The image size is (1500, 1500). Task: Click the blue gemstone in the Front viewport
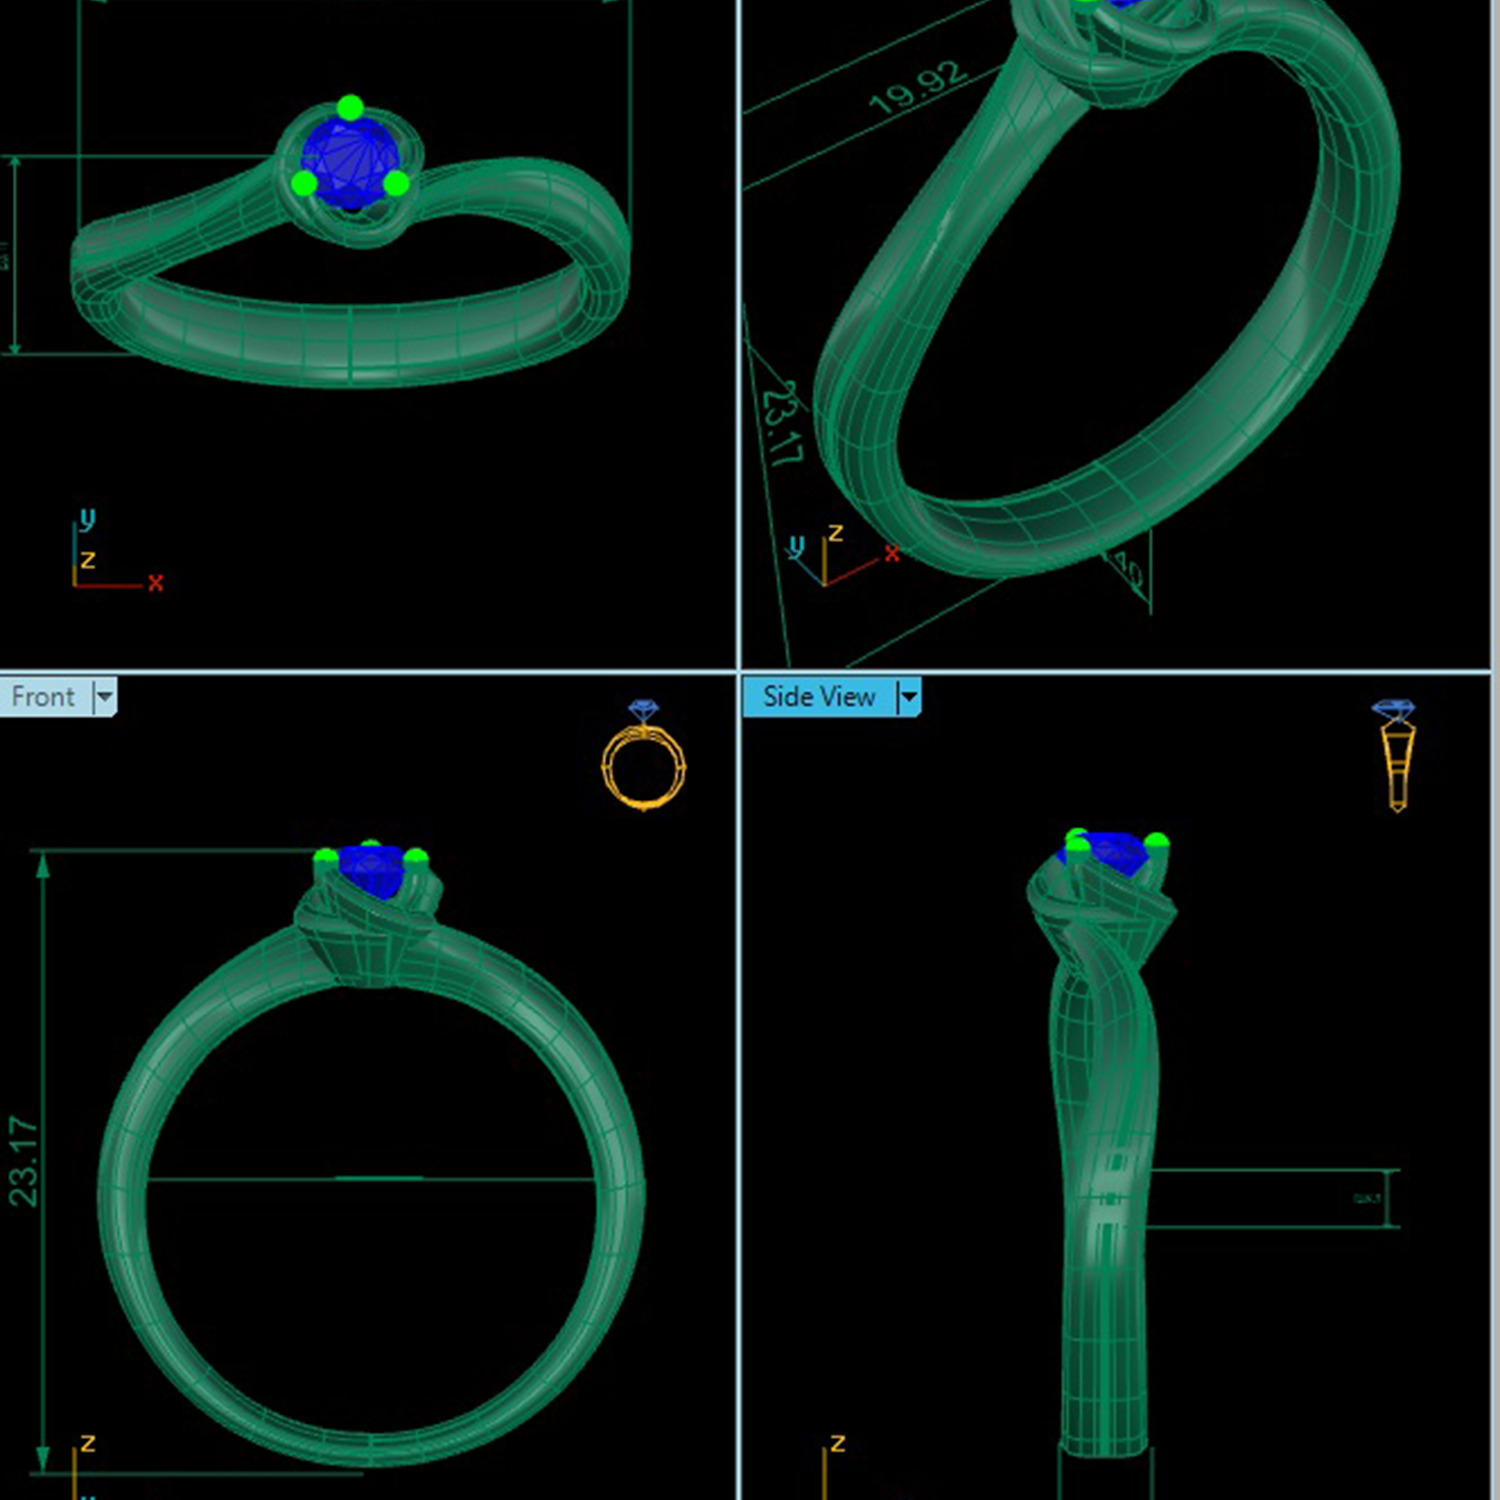371,869
